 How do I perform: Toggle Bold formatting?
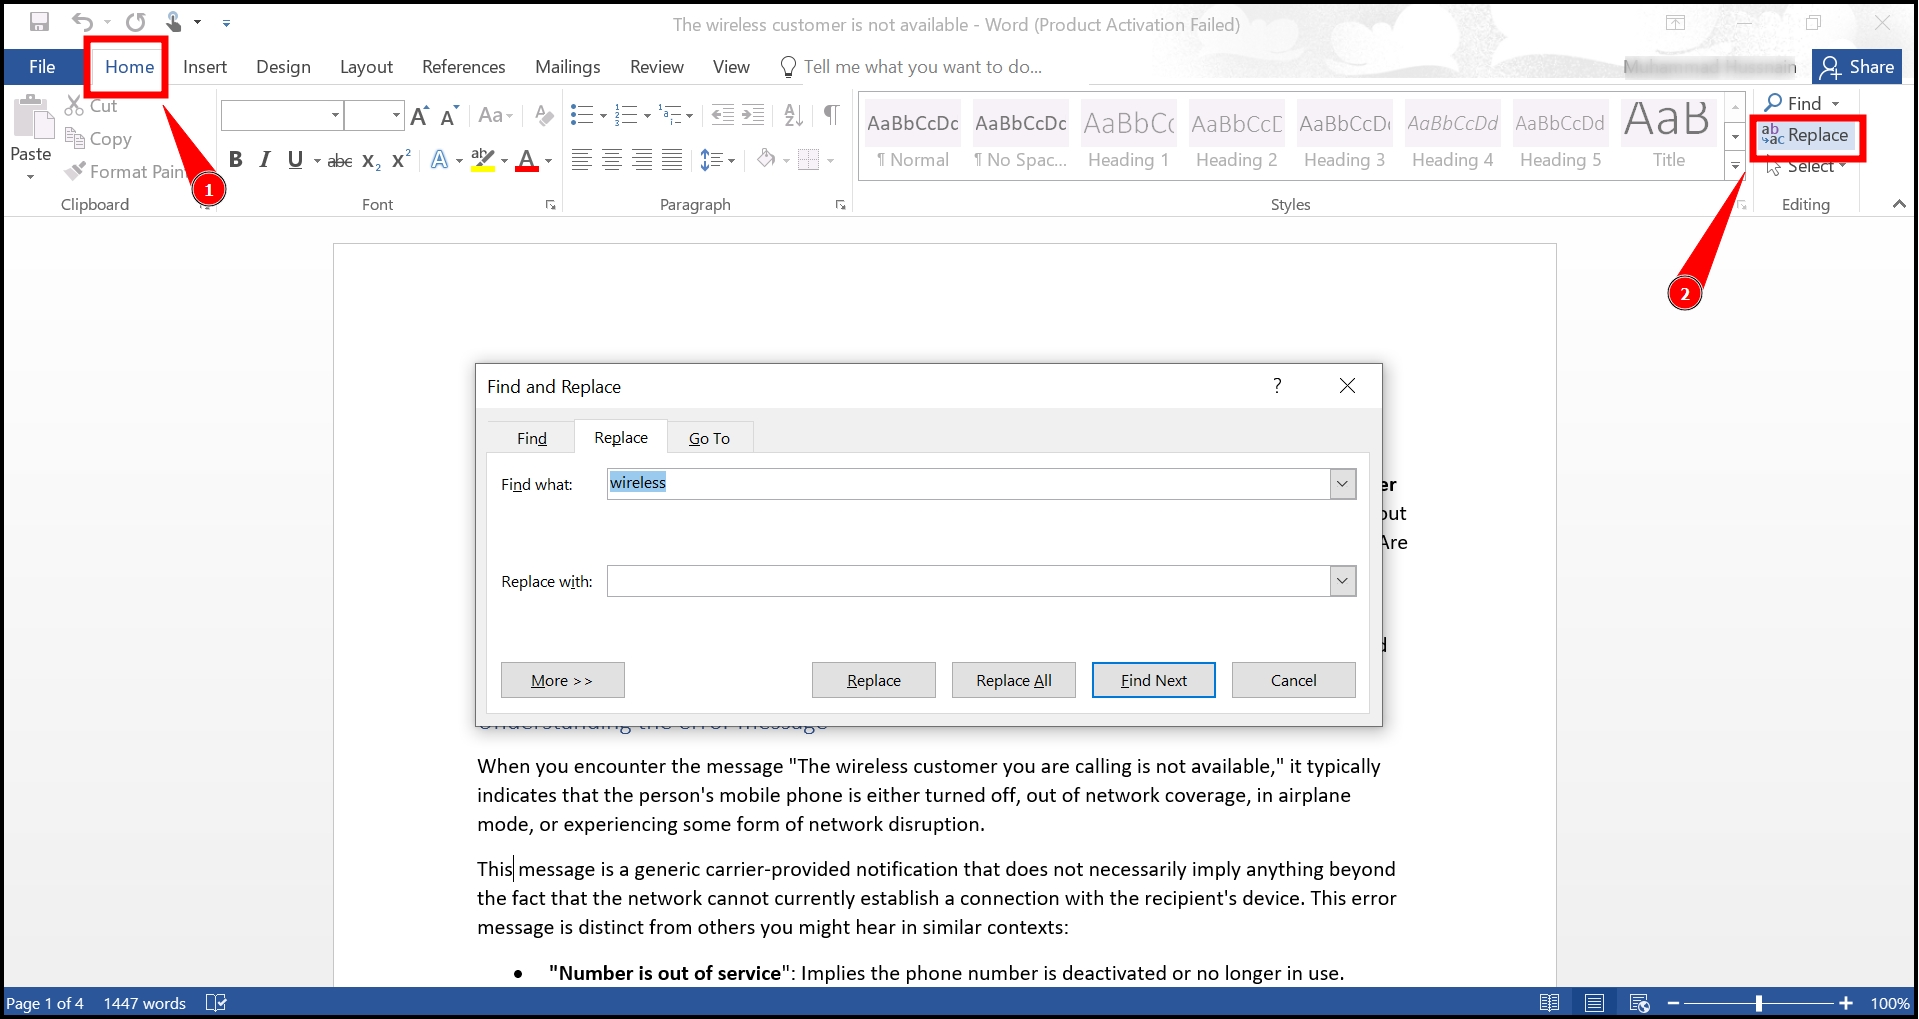(x=236, y=160)
